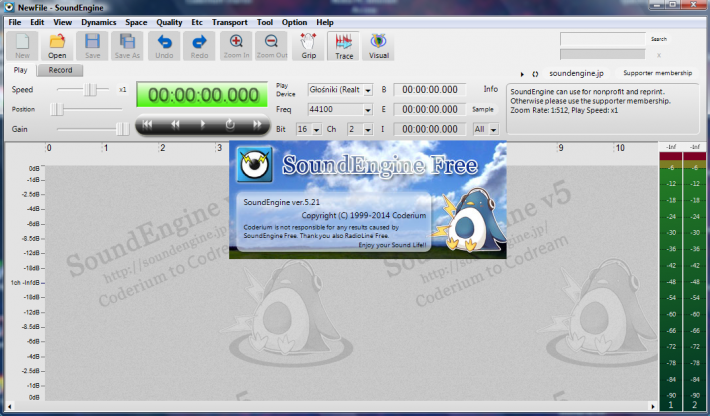Screen dimensions: 710x416
Task: Start playback with the play button
Action: (203, 124)
